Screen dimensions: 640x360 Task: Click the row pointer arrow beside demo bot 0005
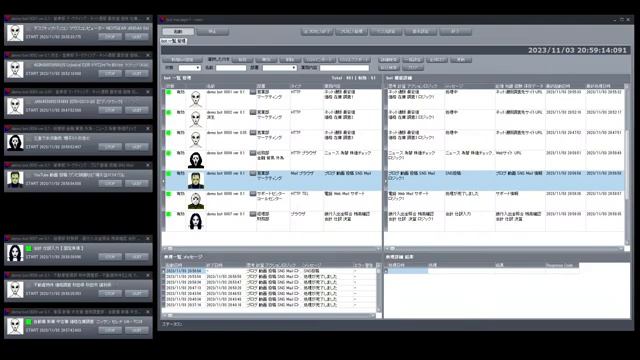point(164,181)
